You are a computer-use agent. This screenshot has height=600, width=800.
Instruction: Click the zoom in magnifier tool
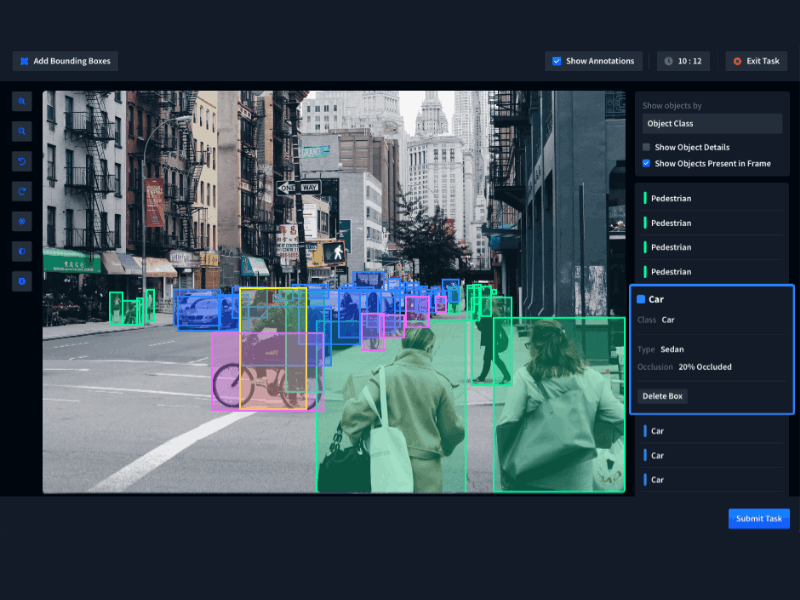[x=22, y=101]
